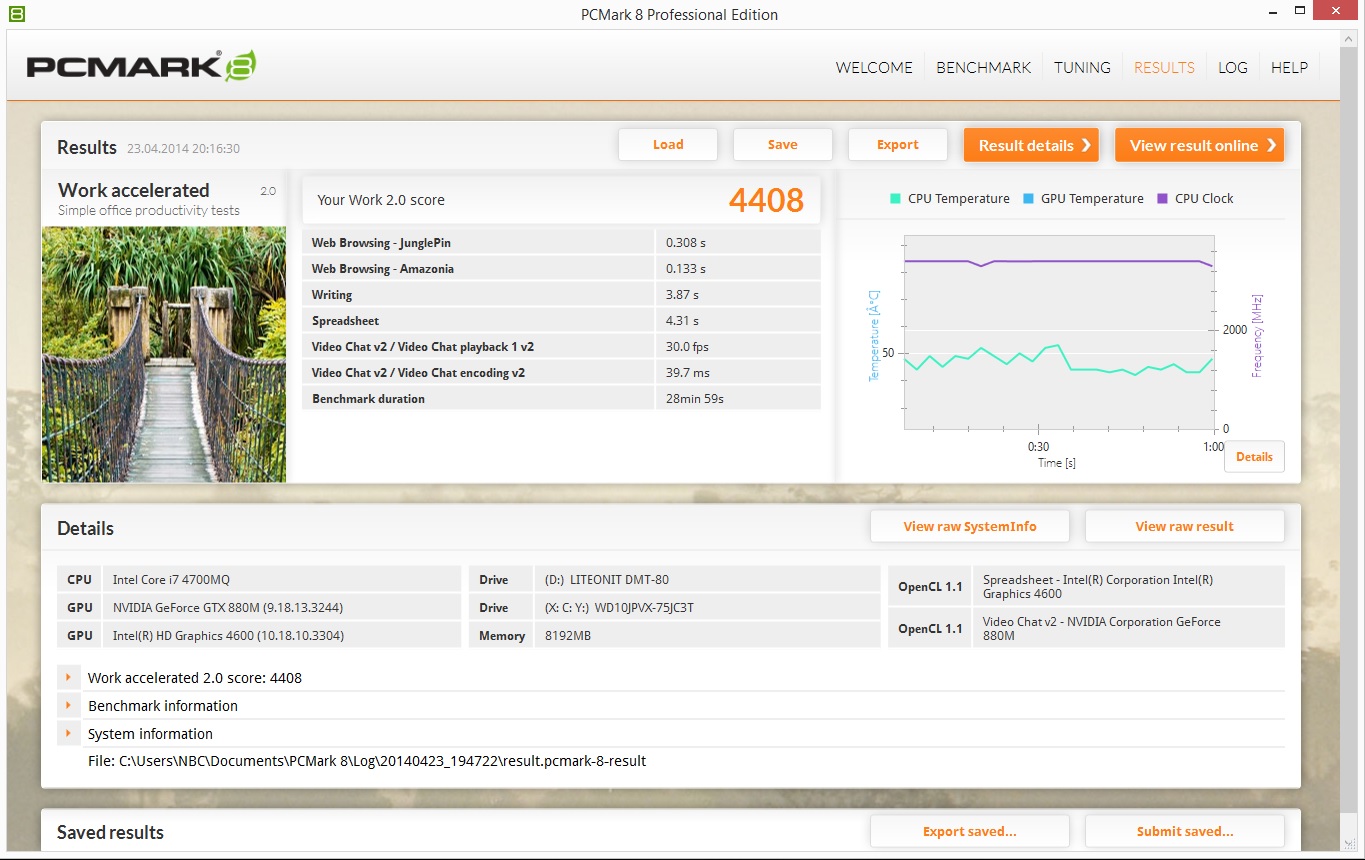Click the "Work accelerated" heading above the image
Screen dimensions: 1365x860
coord(134,190)
